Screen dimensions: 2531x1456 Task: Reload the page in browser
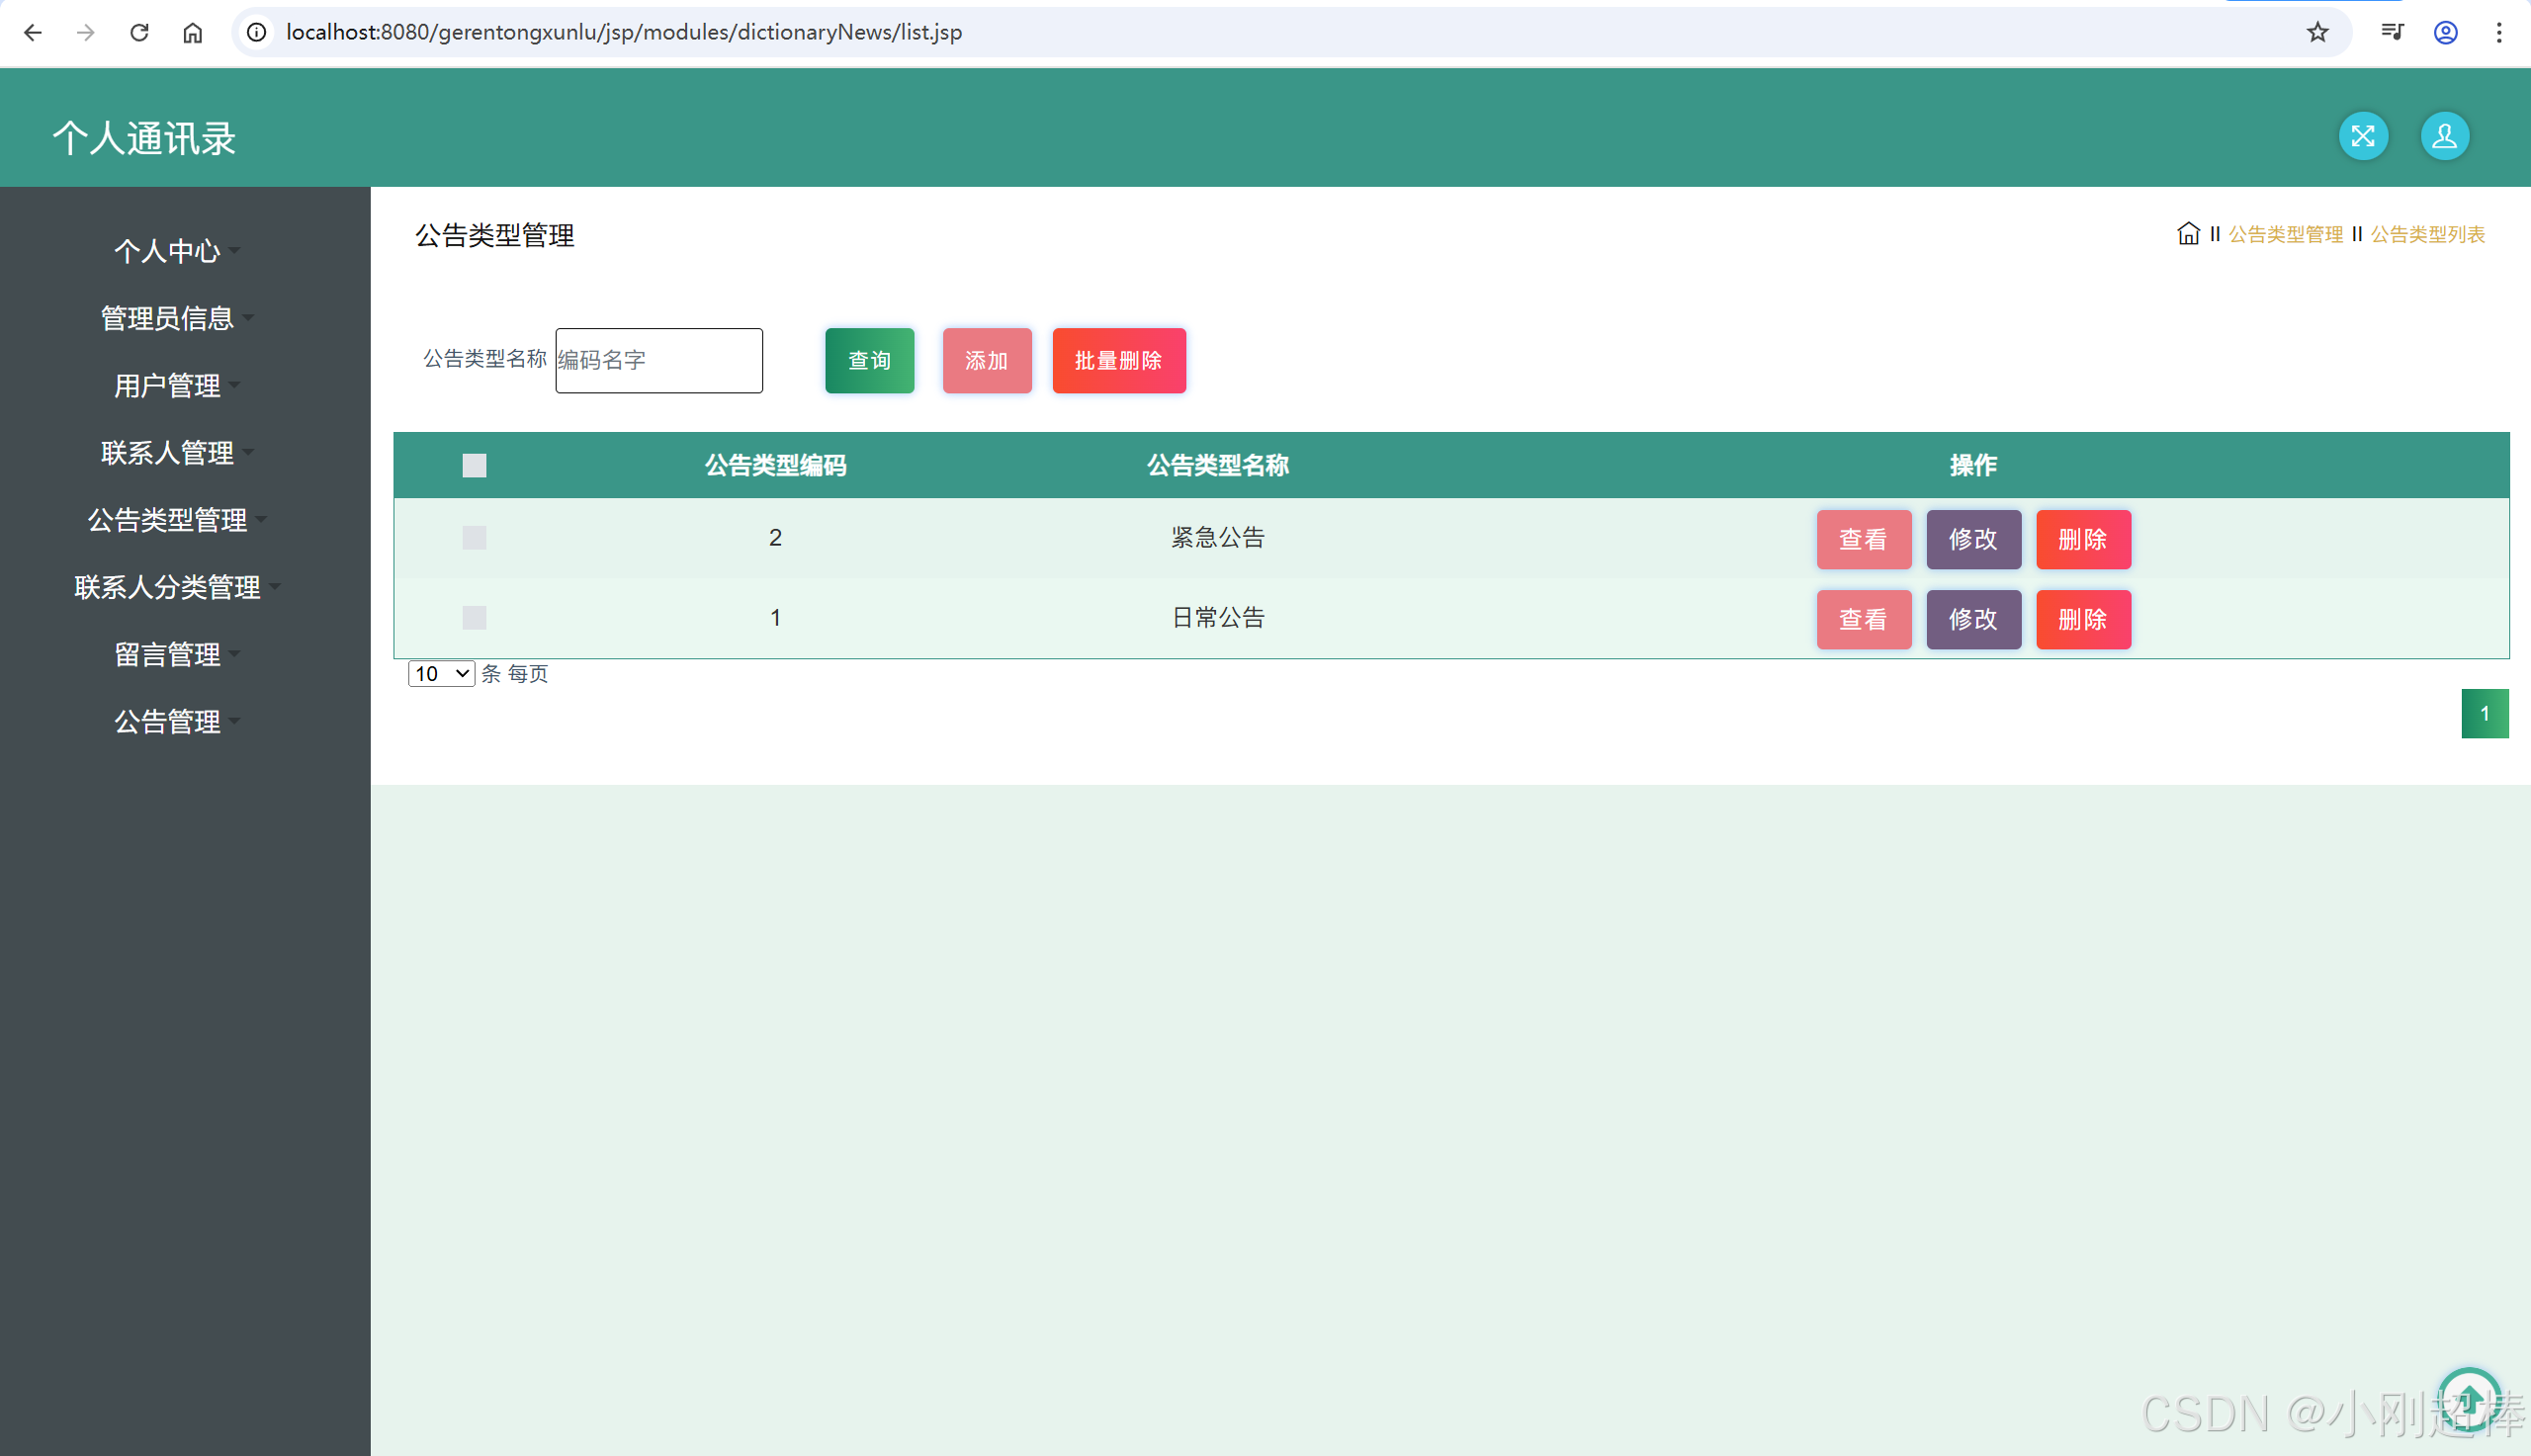(139, 32)
